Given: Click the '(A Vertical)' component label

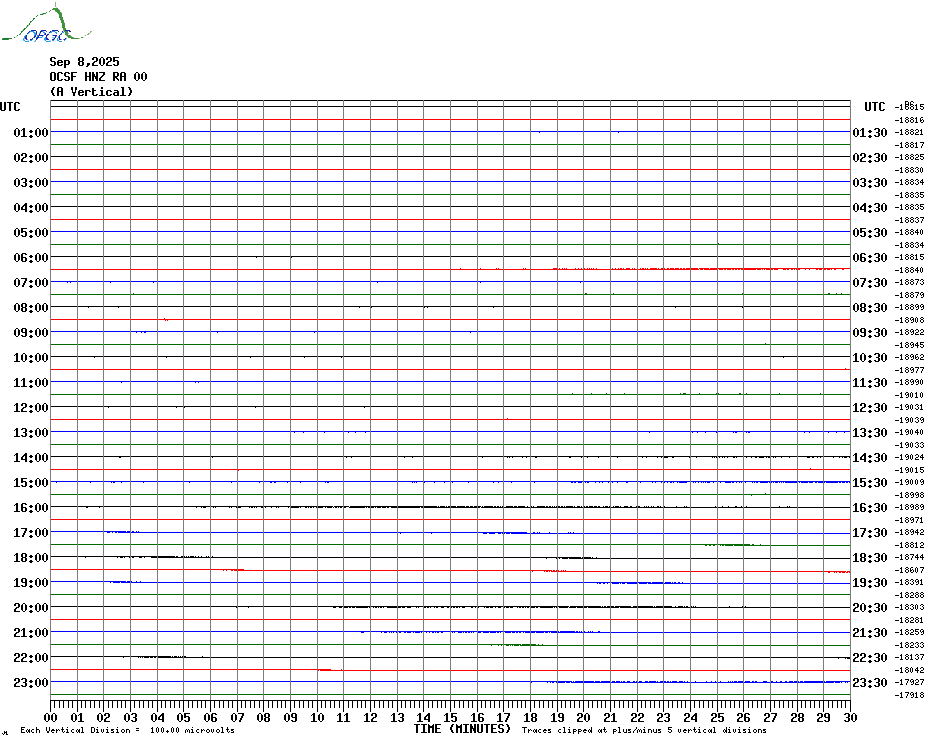Looking at the screenshot, I should click(x=91, y=92).
